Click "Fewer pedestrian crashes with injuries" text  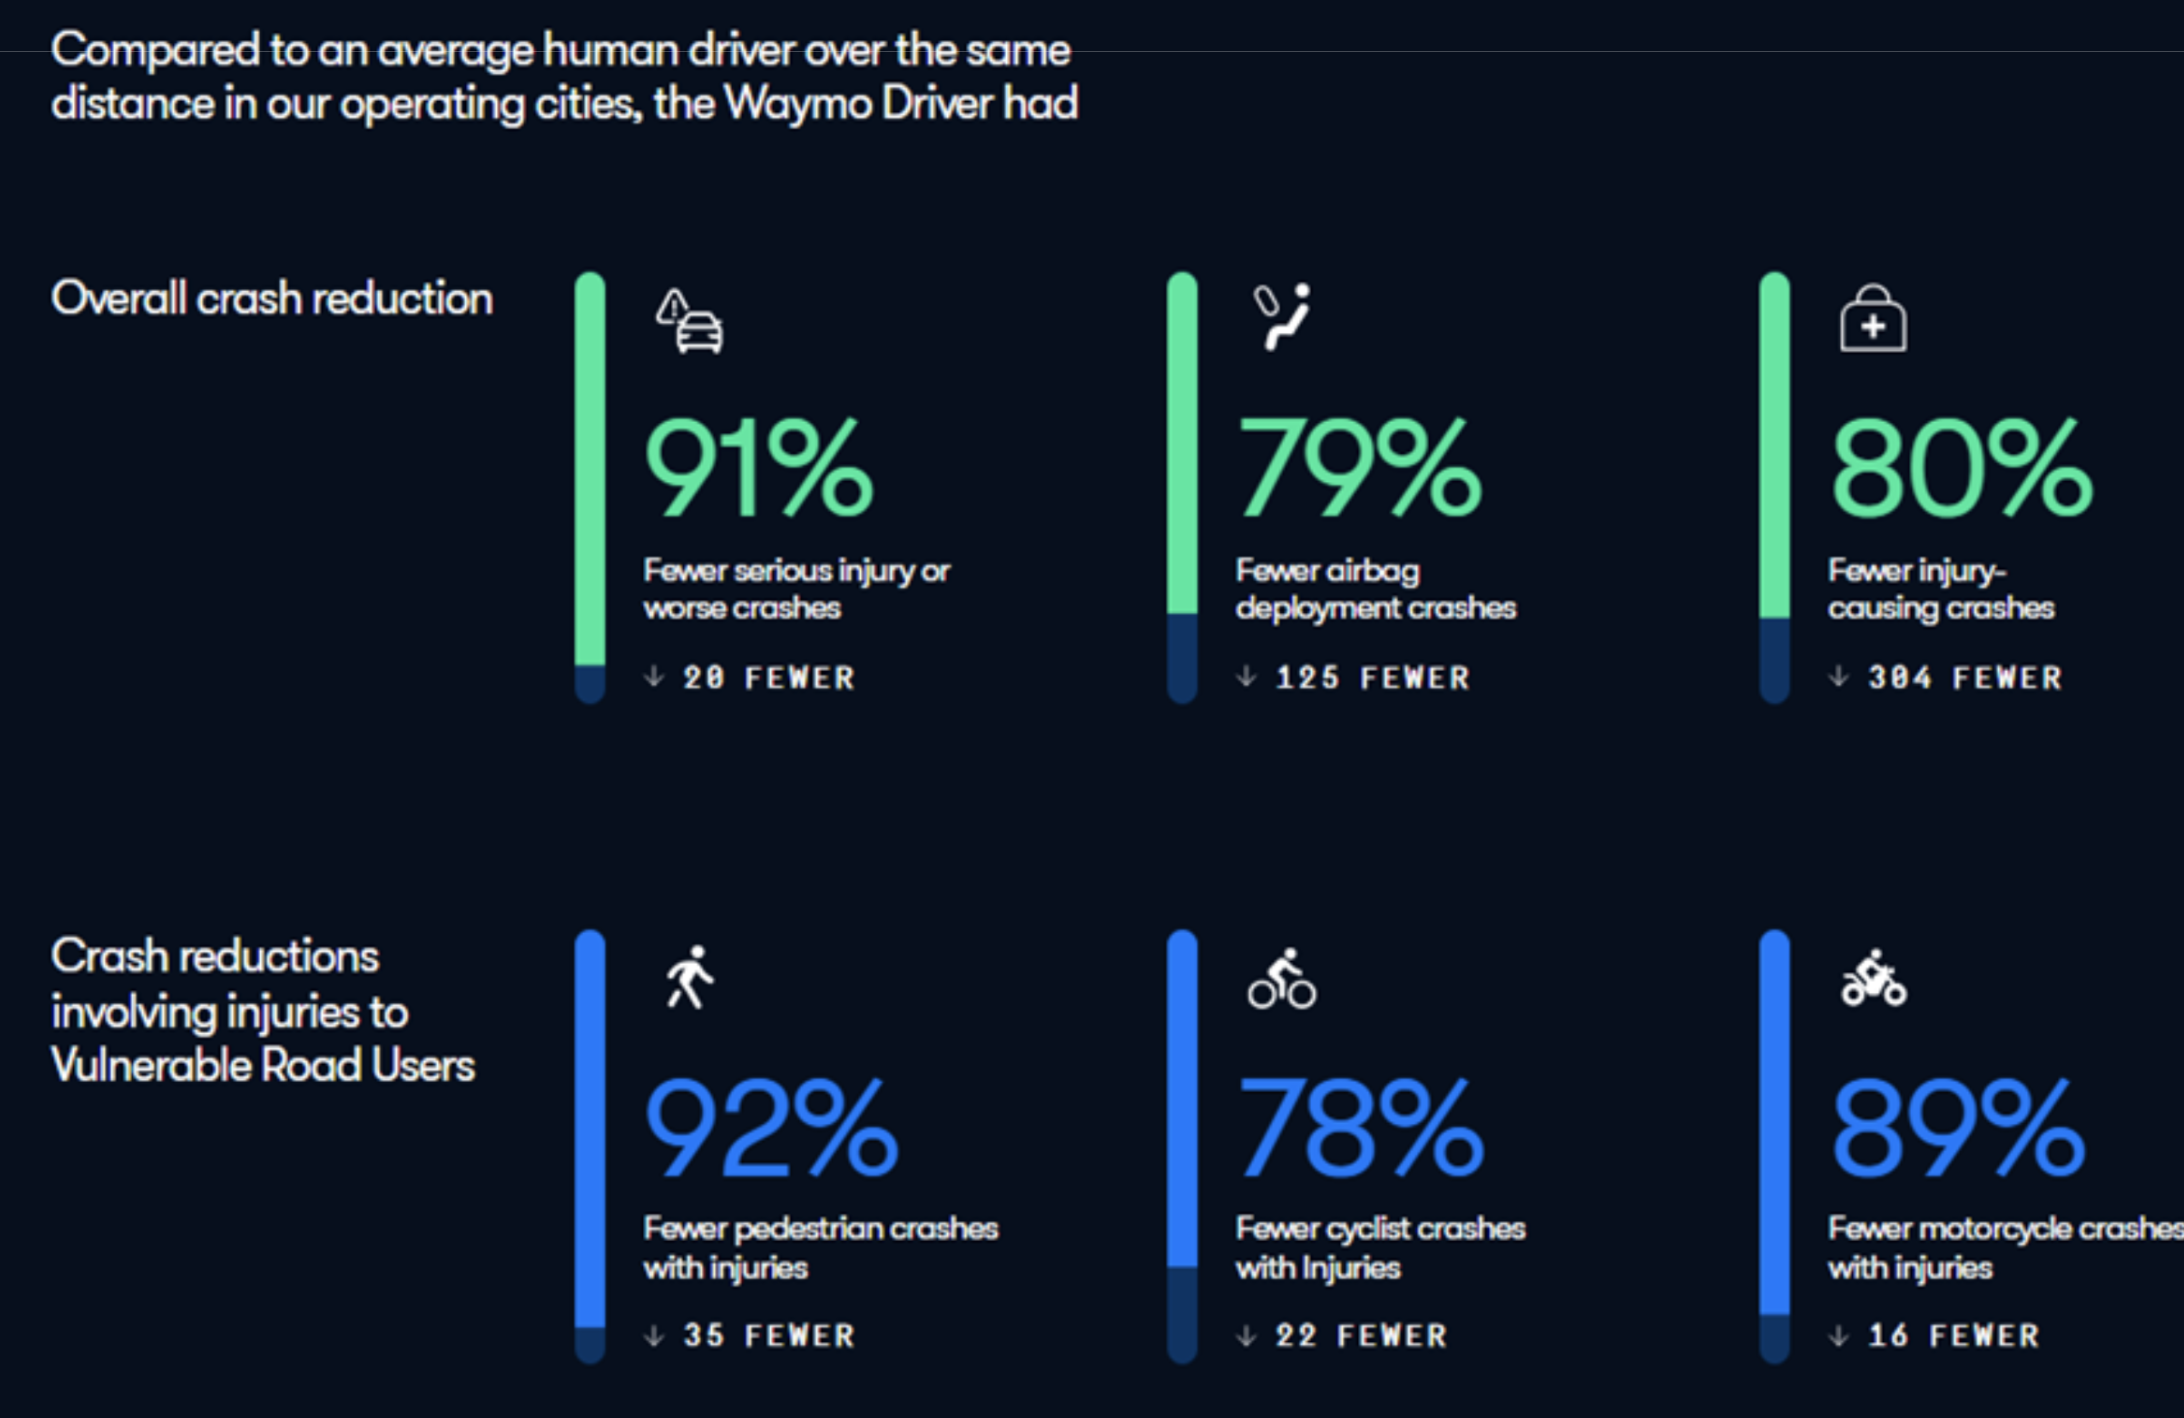click(820, 1247)
